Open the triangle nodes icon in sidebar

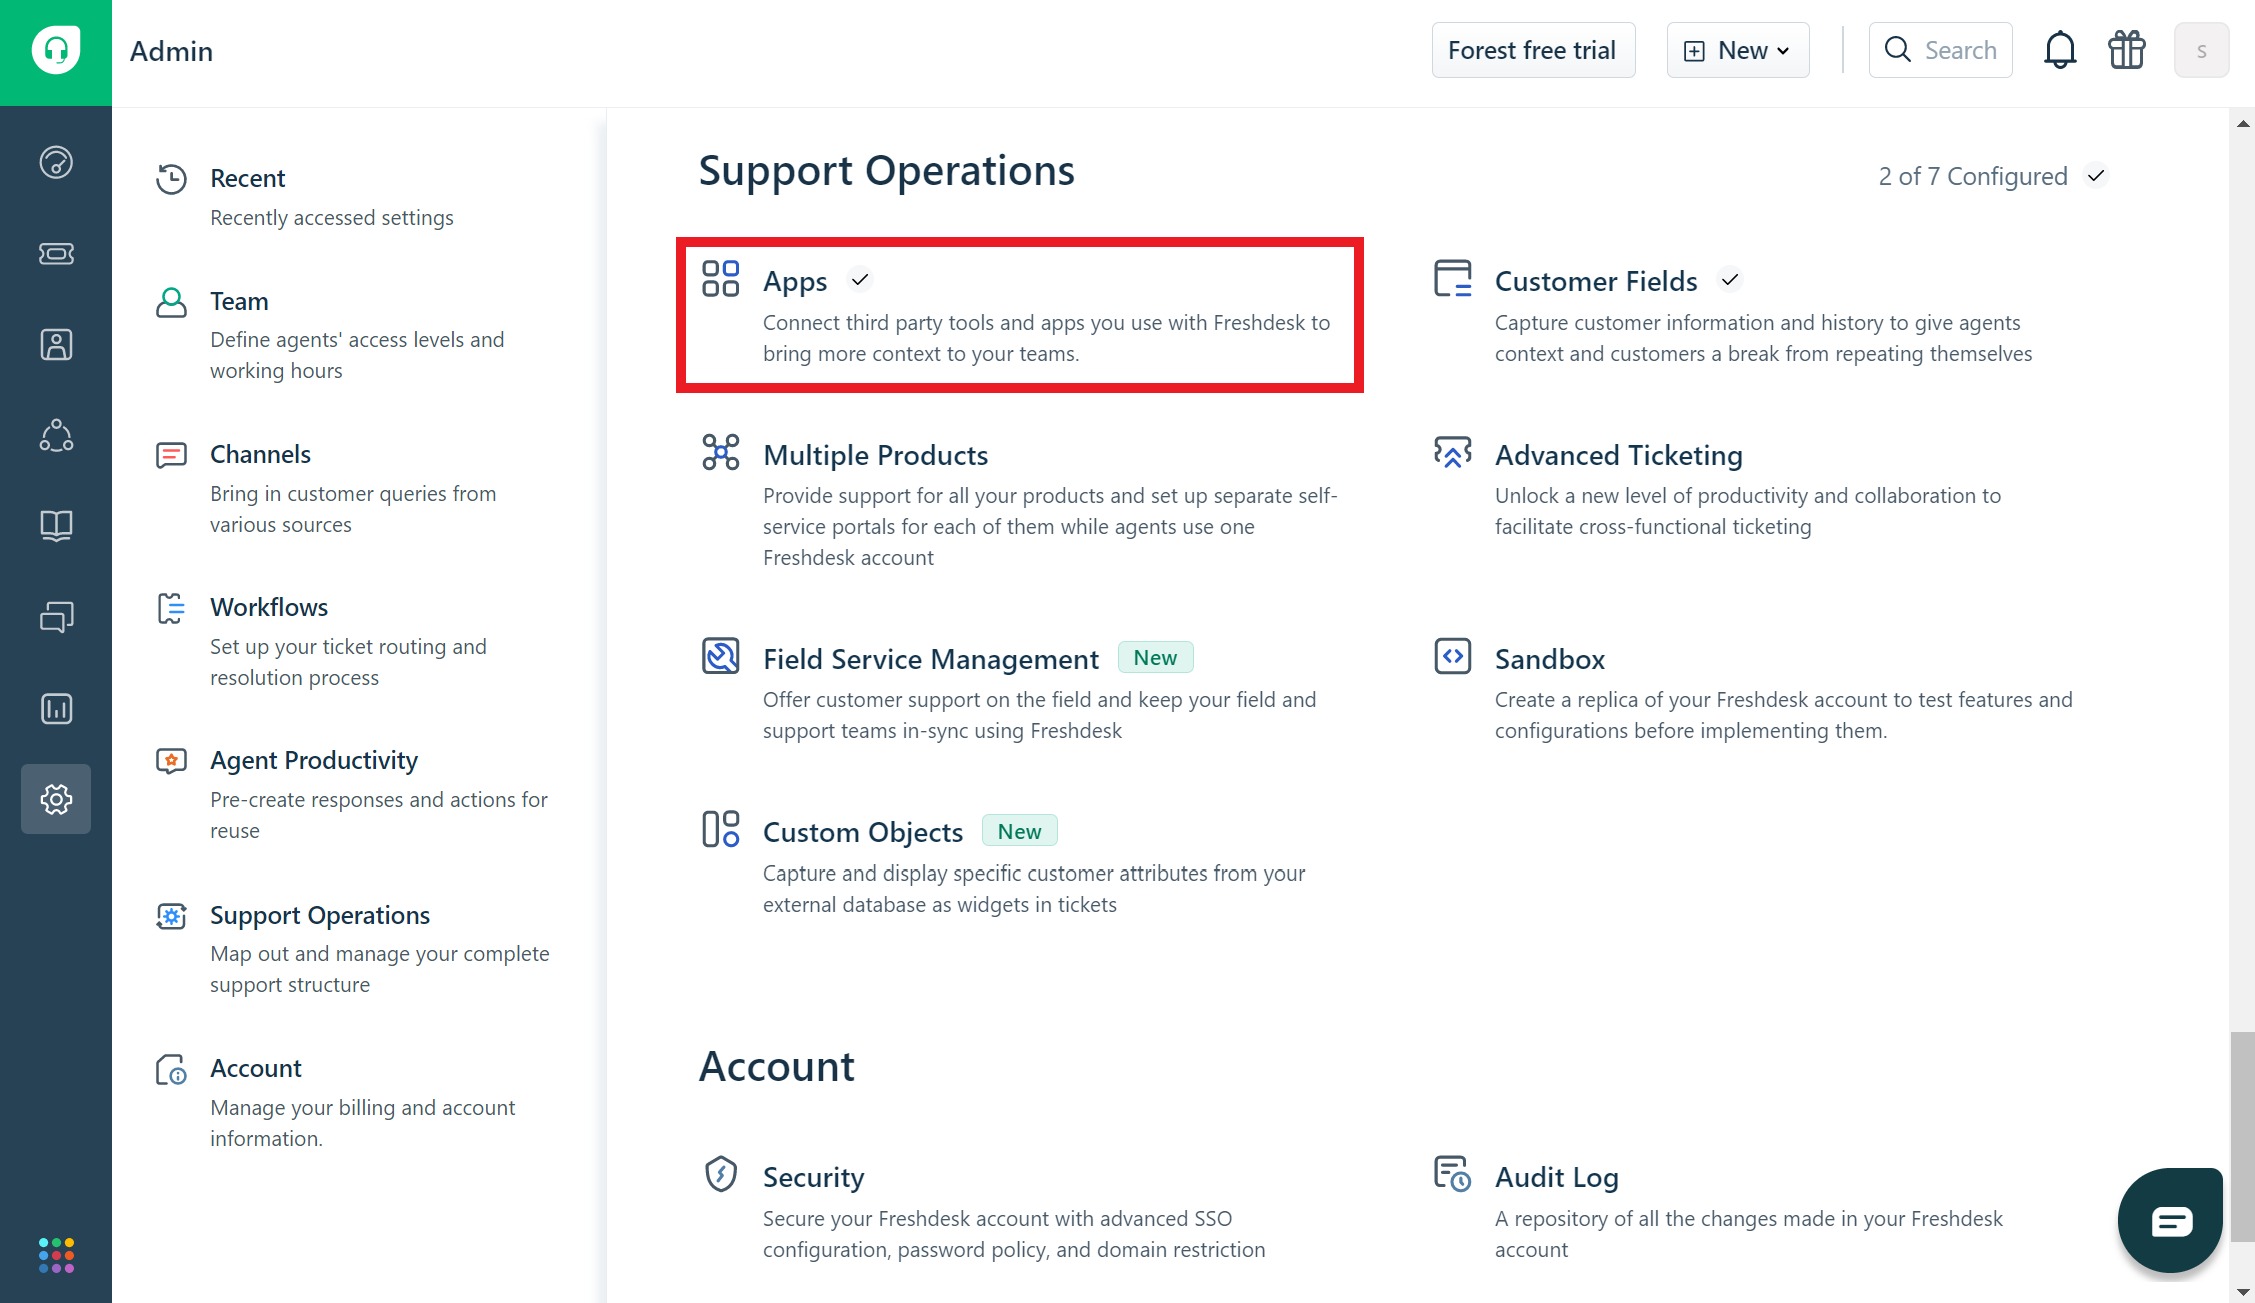click(x=56, y=435)
